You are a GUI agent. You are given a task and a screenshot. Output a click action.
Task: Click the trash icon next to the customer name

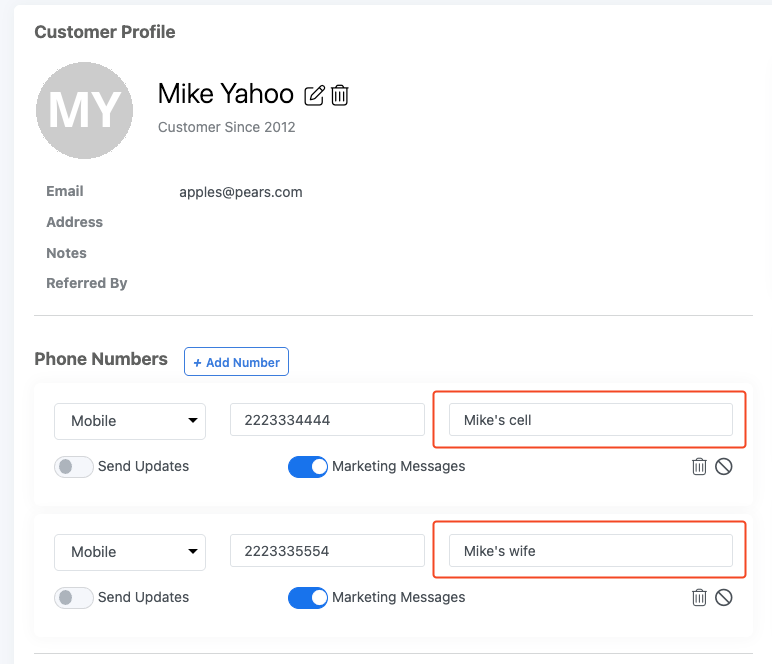[x=340, y=95]
